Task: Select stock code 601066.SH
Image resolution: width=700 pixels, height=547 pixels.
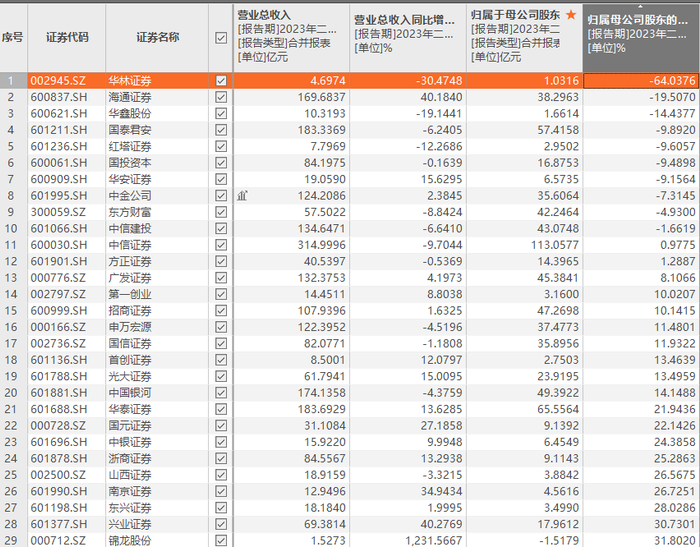Action: pyautogui.click(x=58, y=229)
